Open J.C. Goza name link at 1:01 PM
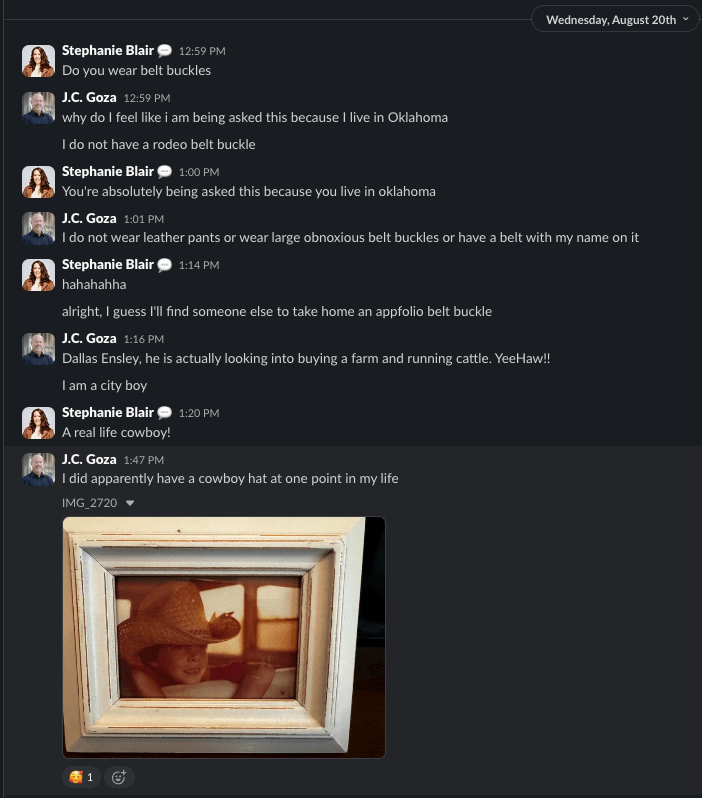Screen dimensions: 702x798 89,218
